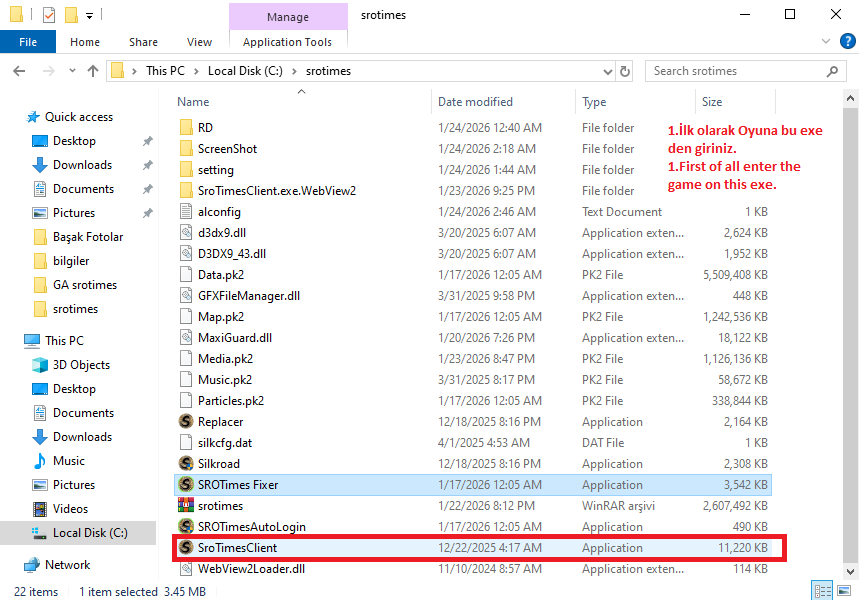
Task: Open the recent locations dropdown arrow
Action: (72, 71)
